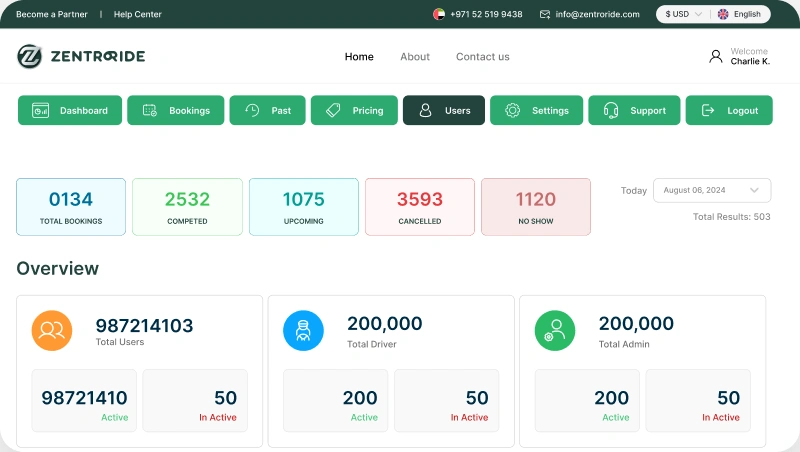
Task: Click the Total Results: 503 text
Action: [x=732, y=217]
